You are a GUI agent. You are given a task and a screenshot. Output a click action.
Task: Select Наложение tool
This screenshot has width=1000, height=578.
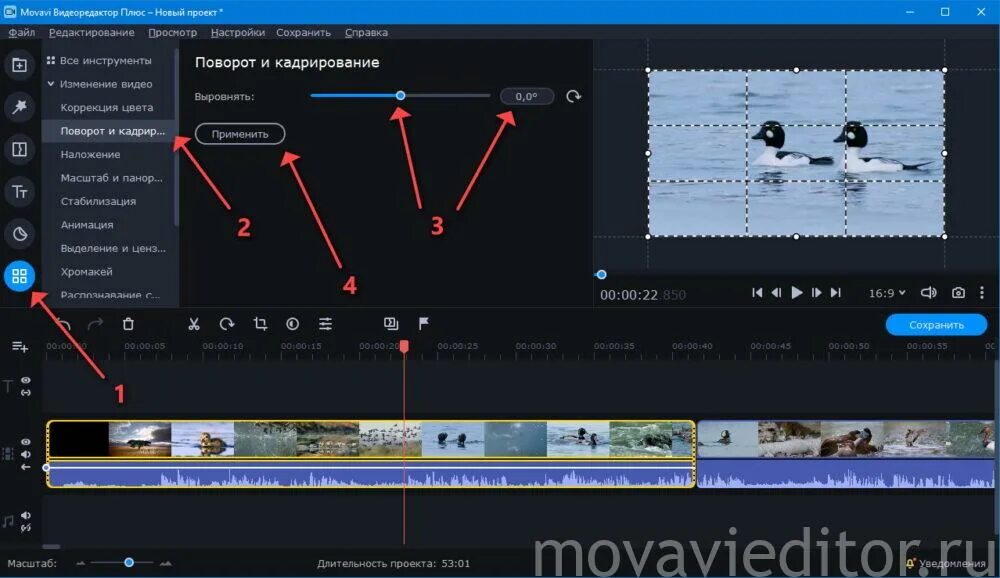91,154
